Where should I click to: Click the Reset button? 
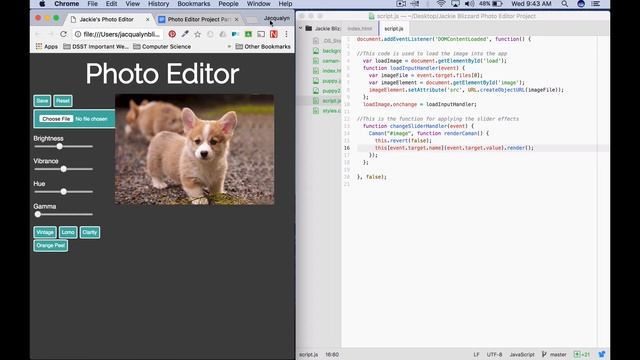[62, 101]
